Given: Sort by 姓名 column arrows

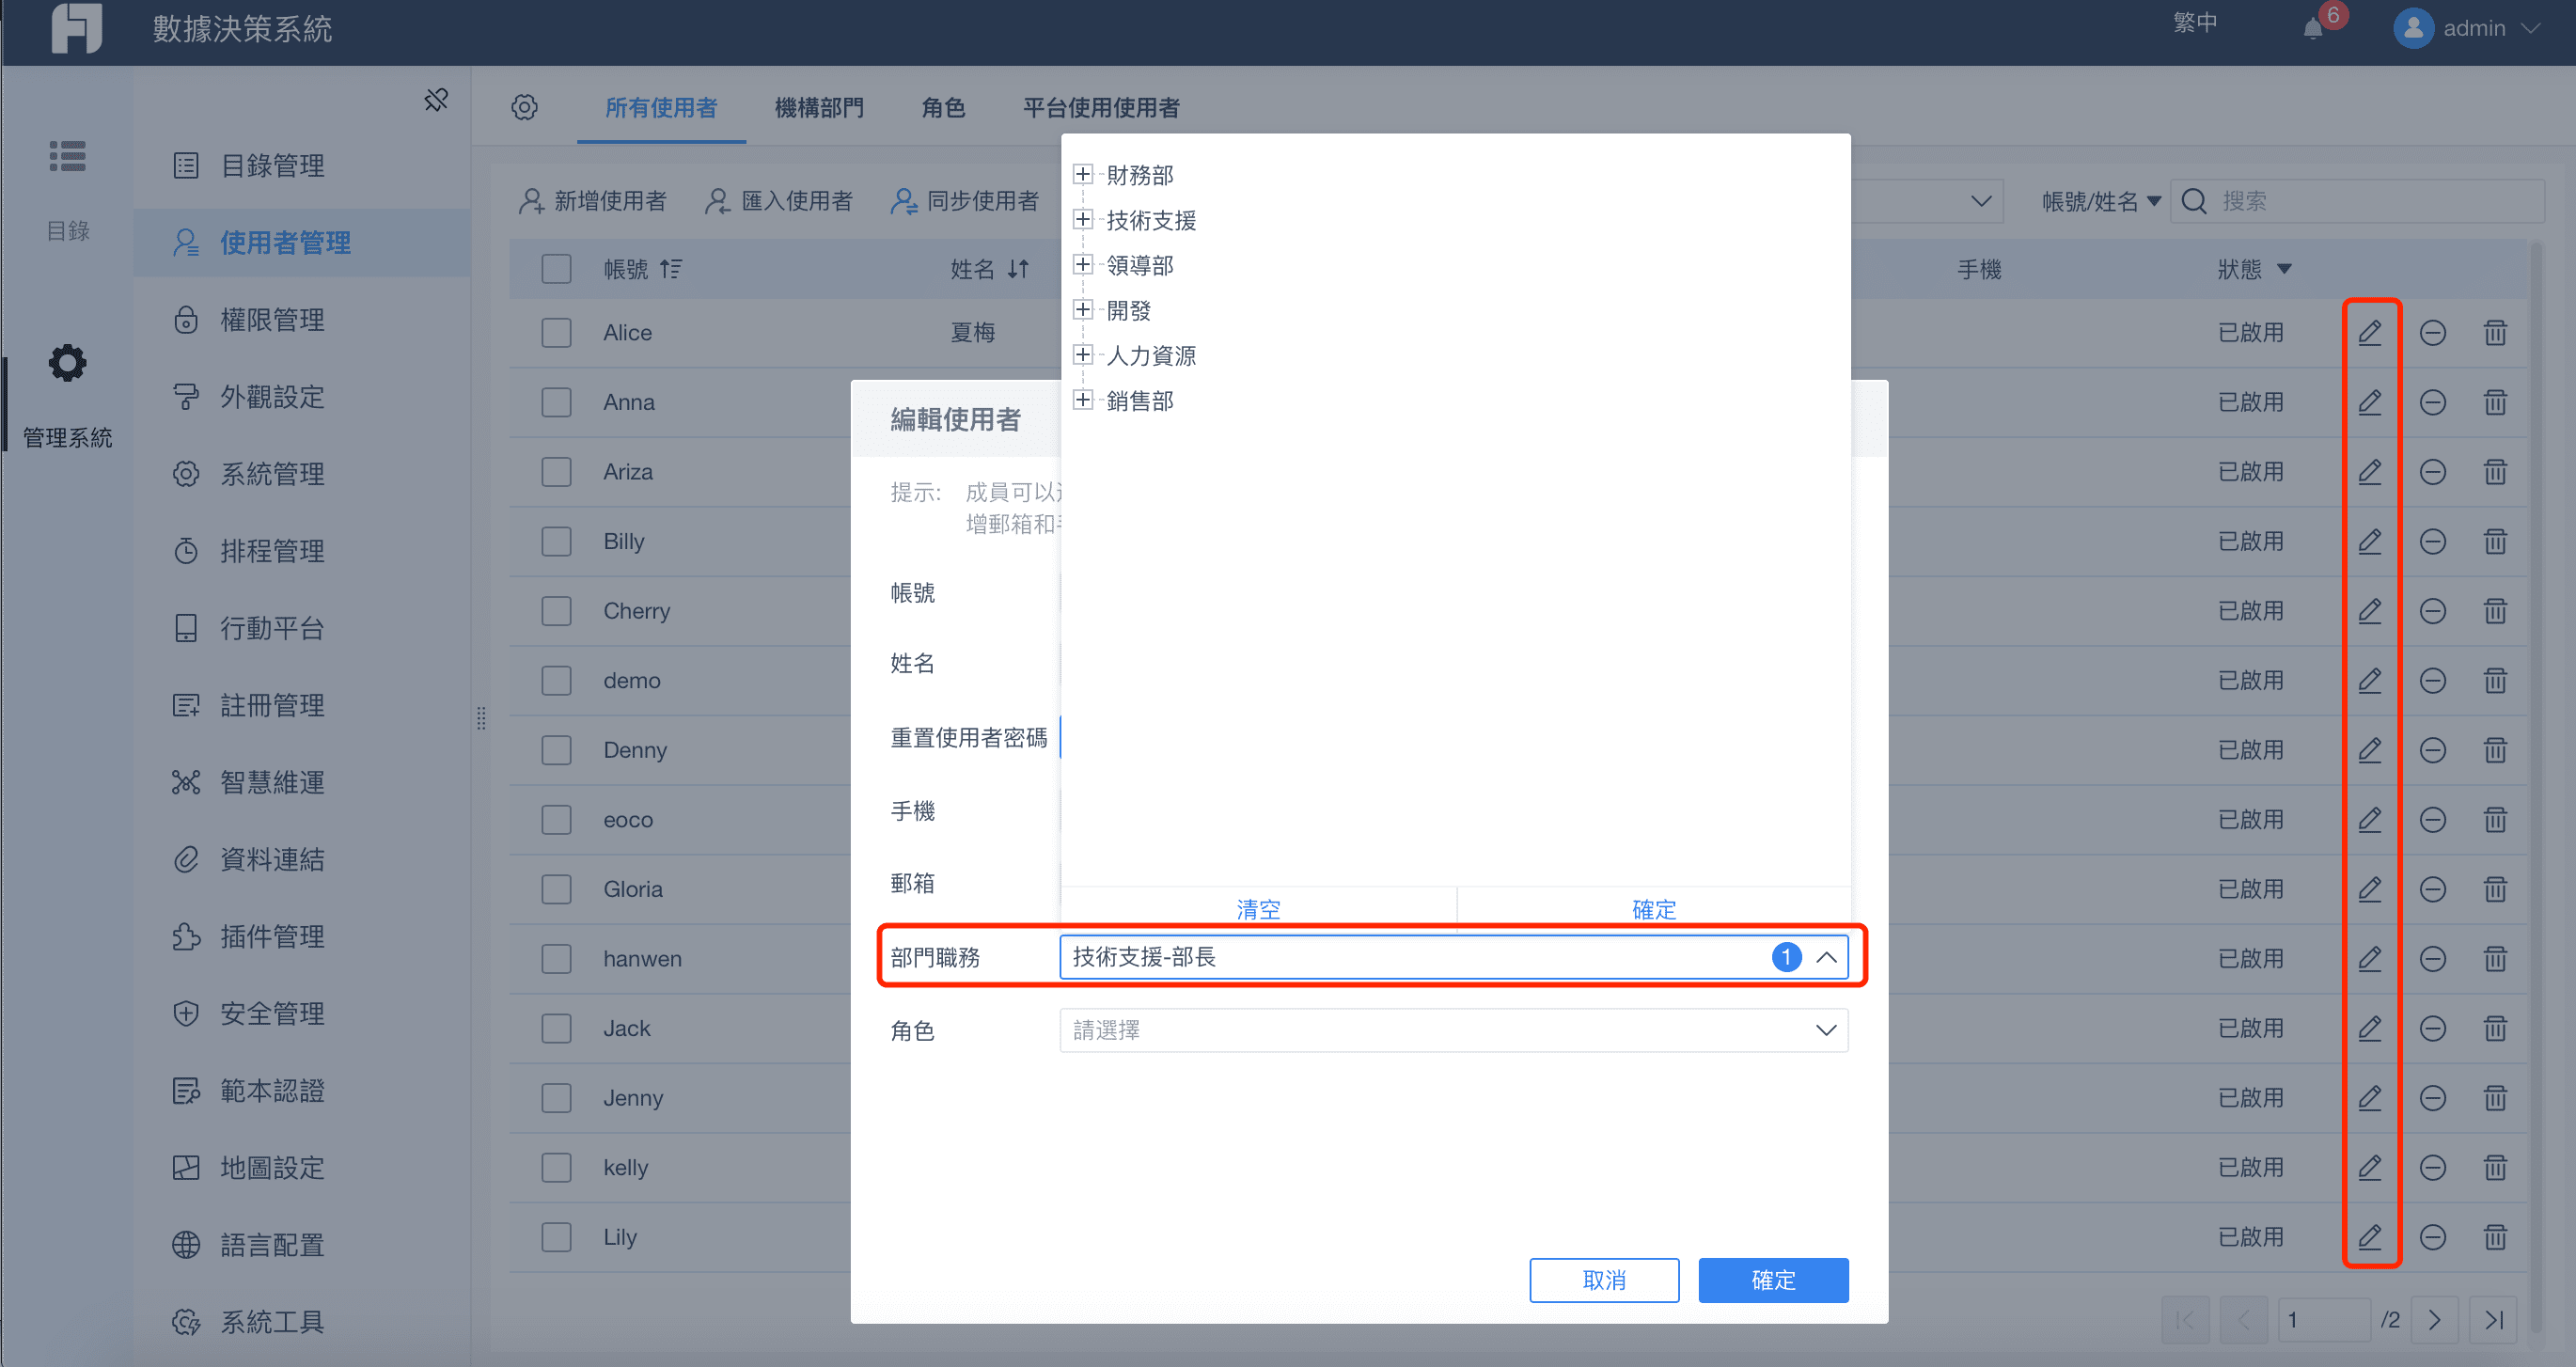Looking at the screenshot, I should click(x=1018, y=269).
